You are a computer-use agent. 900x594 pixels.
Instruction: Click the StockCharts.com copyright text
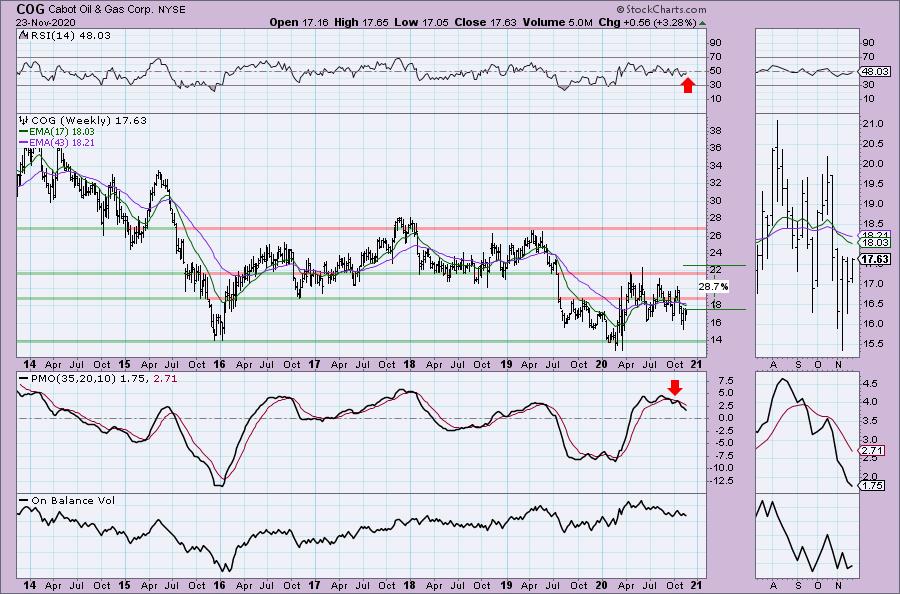pos(661,9)
